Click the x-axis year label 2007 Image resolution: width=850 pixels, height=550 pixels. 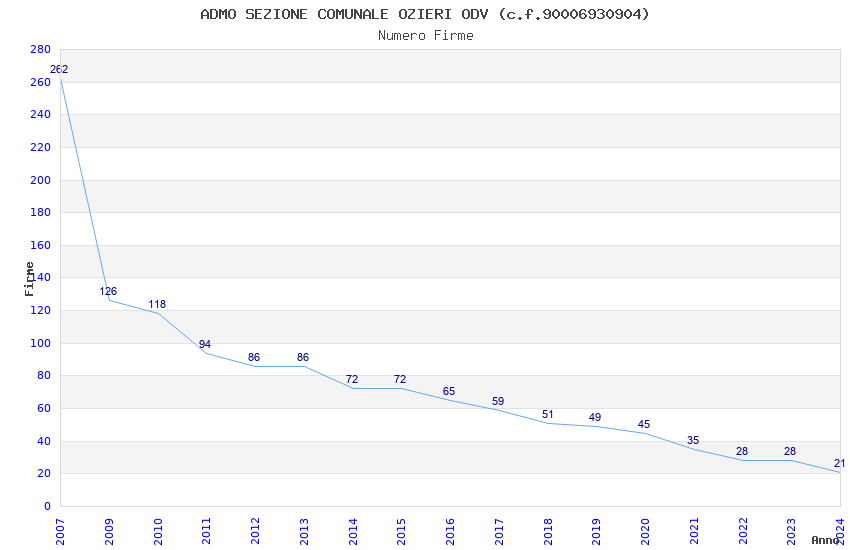point(60,532)
